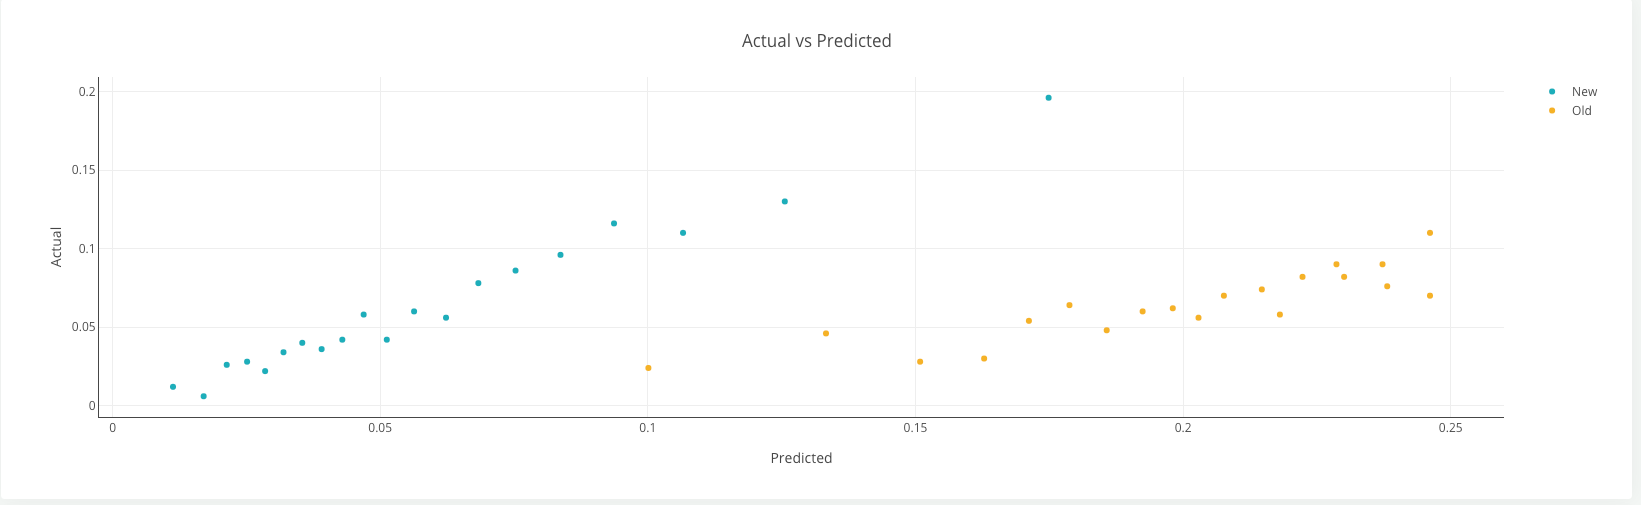
Task: Select the teal outlier point near actual 0.2
Action: (1048, 98)
